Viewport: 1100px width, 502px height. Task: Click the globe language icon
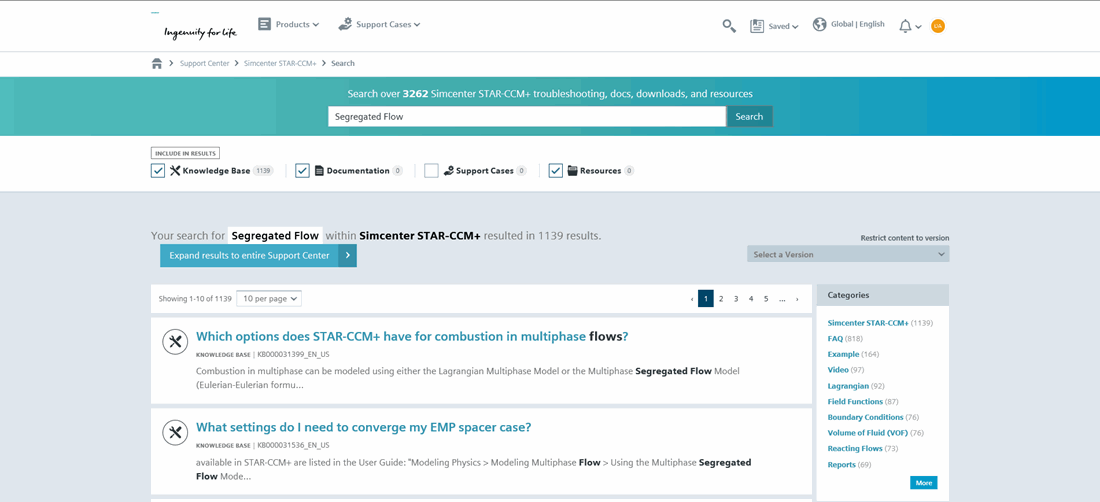(x=819, y=25)
